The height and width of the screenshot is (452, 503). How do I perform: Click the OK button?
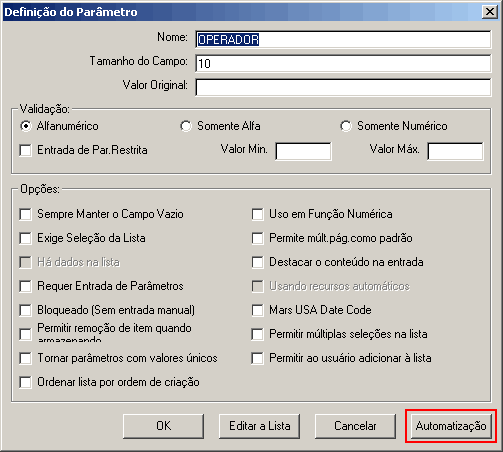[163, 426]
